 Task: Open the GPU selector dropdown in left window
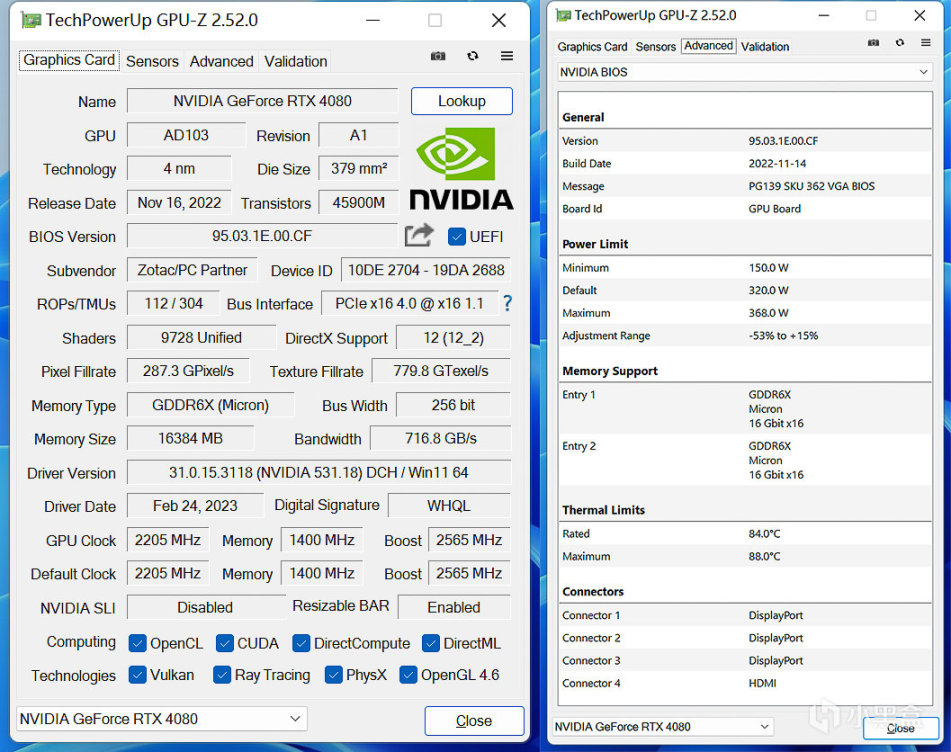[161, 719]
